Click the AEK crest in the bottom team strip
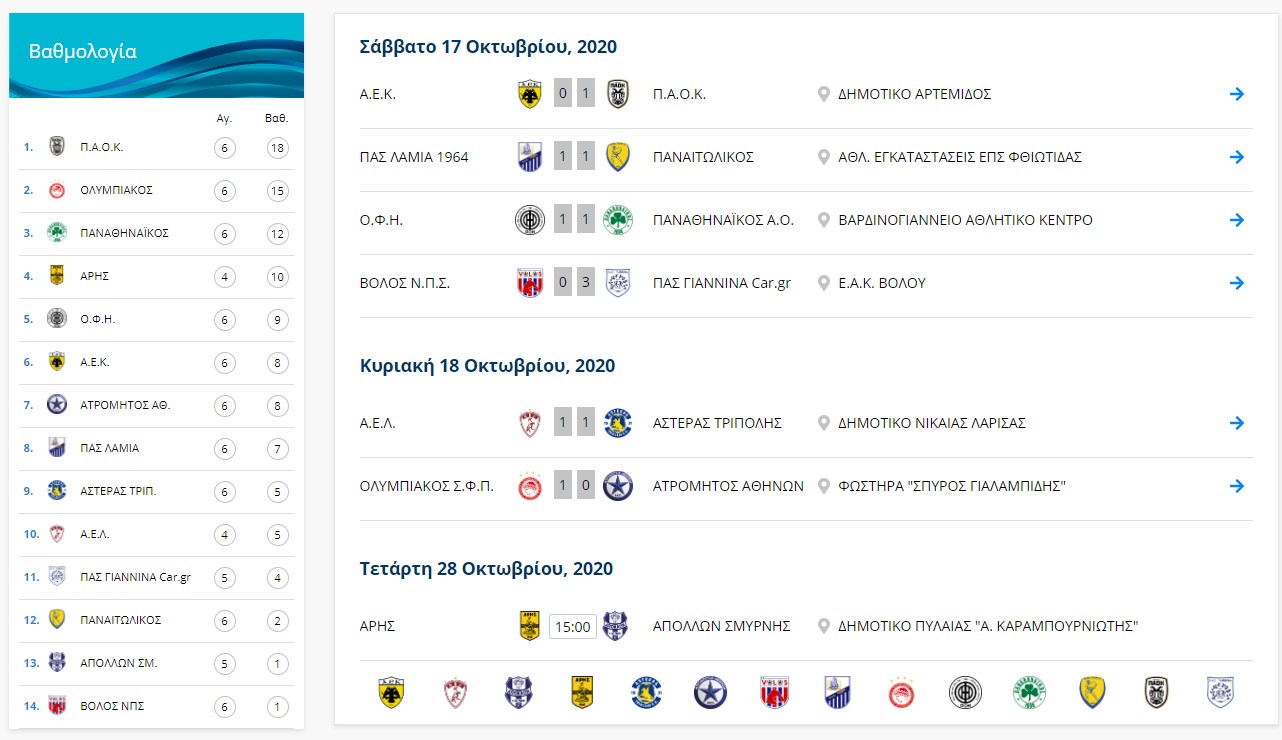This screenshot has height=740, width=1282. click(391, 692)
